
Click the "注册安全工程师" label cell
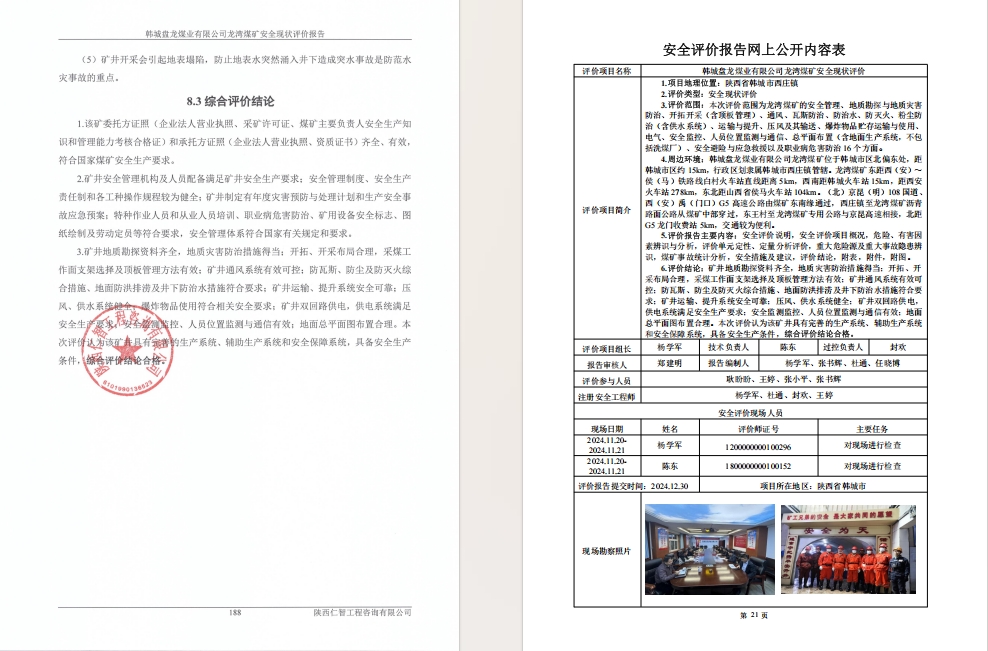tap(607, 397)
